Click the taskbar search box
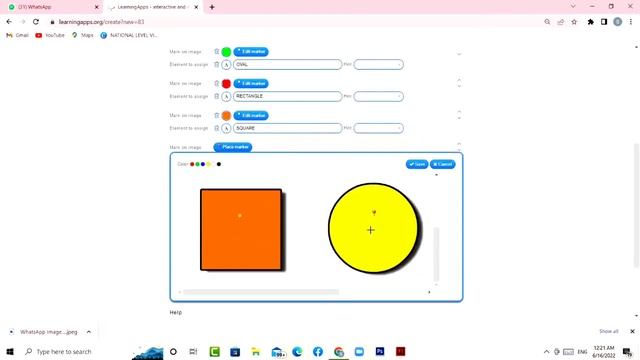 tap(73, 351)
